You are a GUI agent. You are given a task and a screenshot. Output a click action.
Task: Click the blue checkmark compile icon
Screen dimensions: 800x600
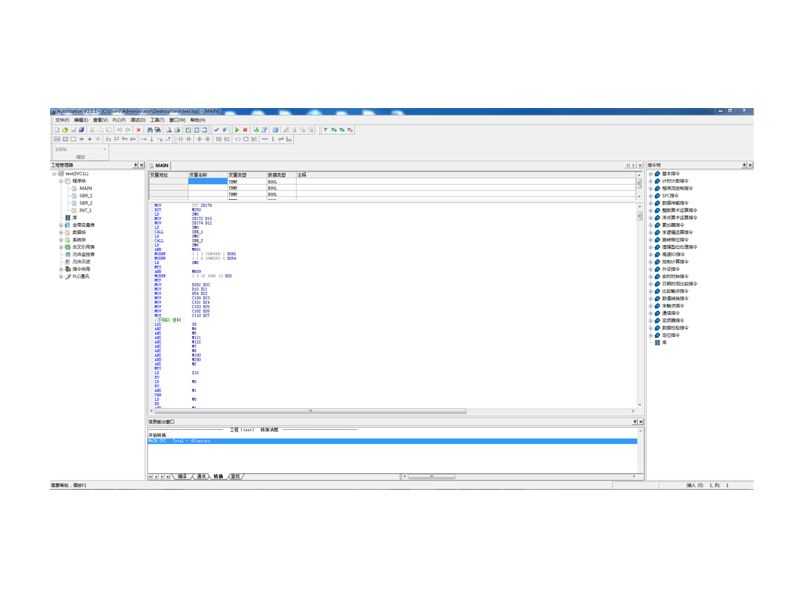pyautogui.click(x=217, y=130)
